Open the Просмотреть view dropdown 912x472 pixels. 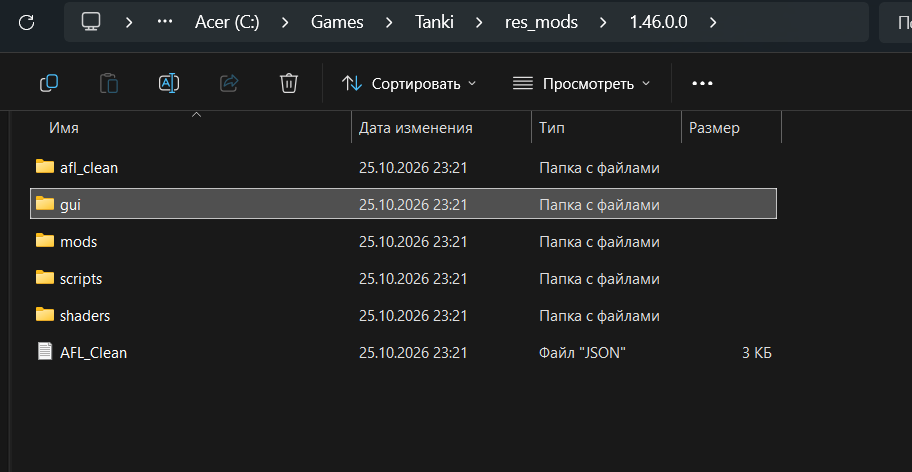tap(581, 84)
